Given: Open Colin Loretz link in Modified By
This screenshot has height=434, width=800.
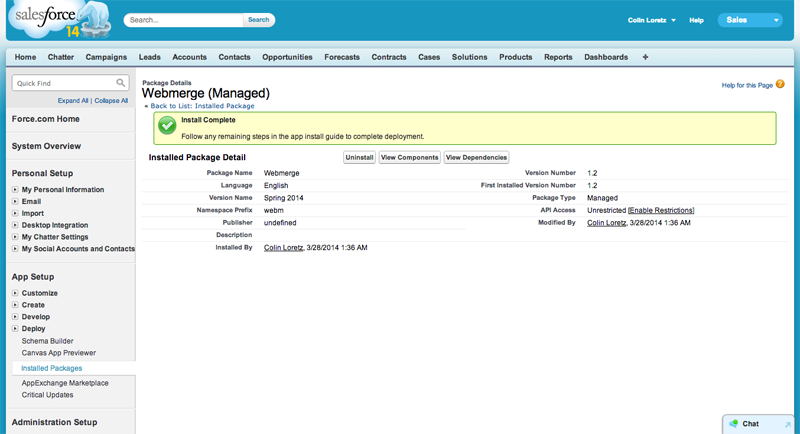Looking at the screenshot, I should [606, 223].
